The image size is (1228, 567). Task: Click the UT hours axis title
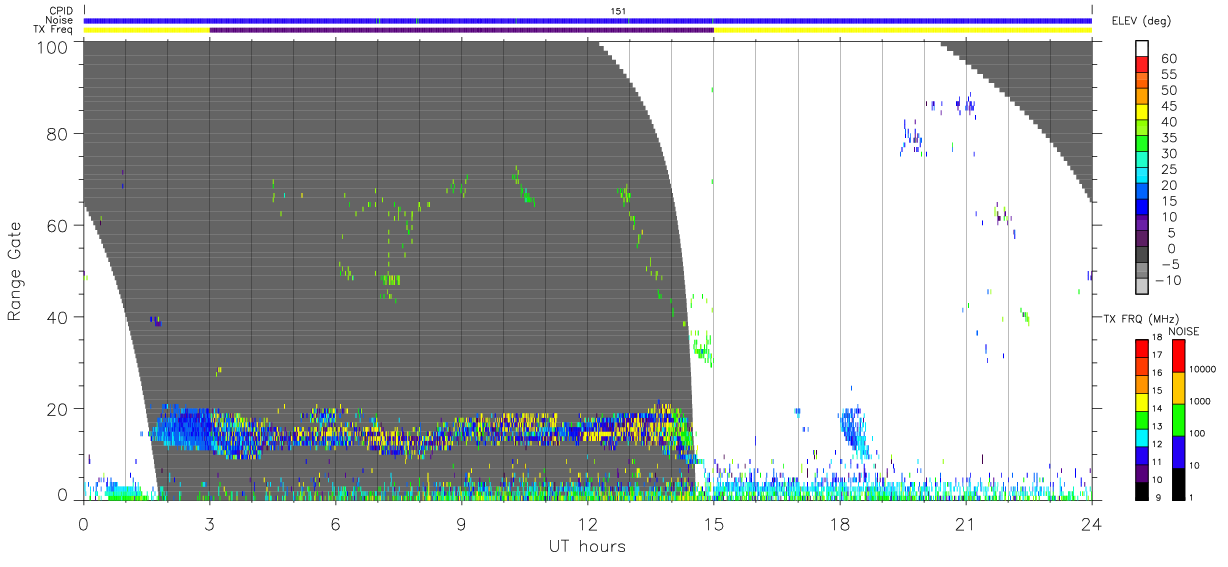click(x=587, y=547)
